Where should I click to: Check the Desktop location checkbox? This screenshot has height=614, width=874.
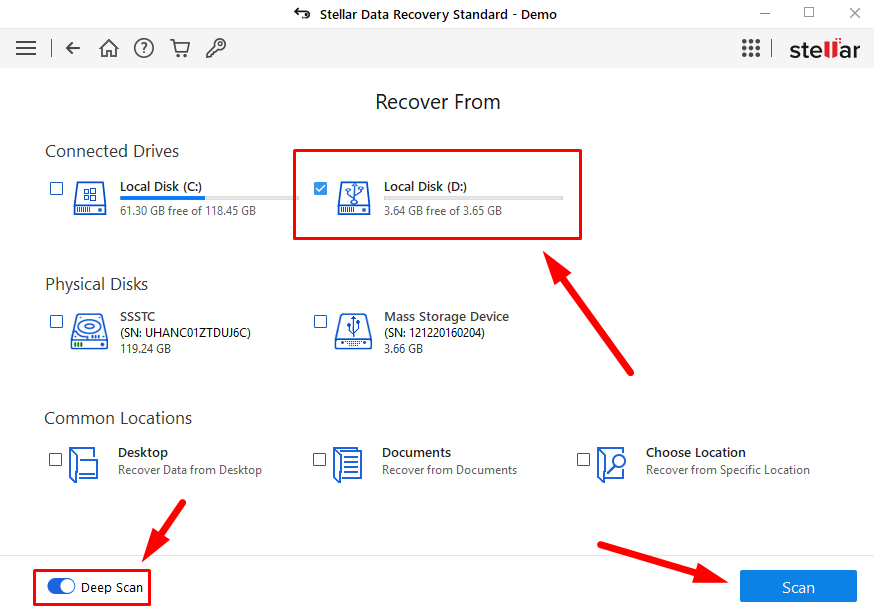coord(55,459)
